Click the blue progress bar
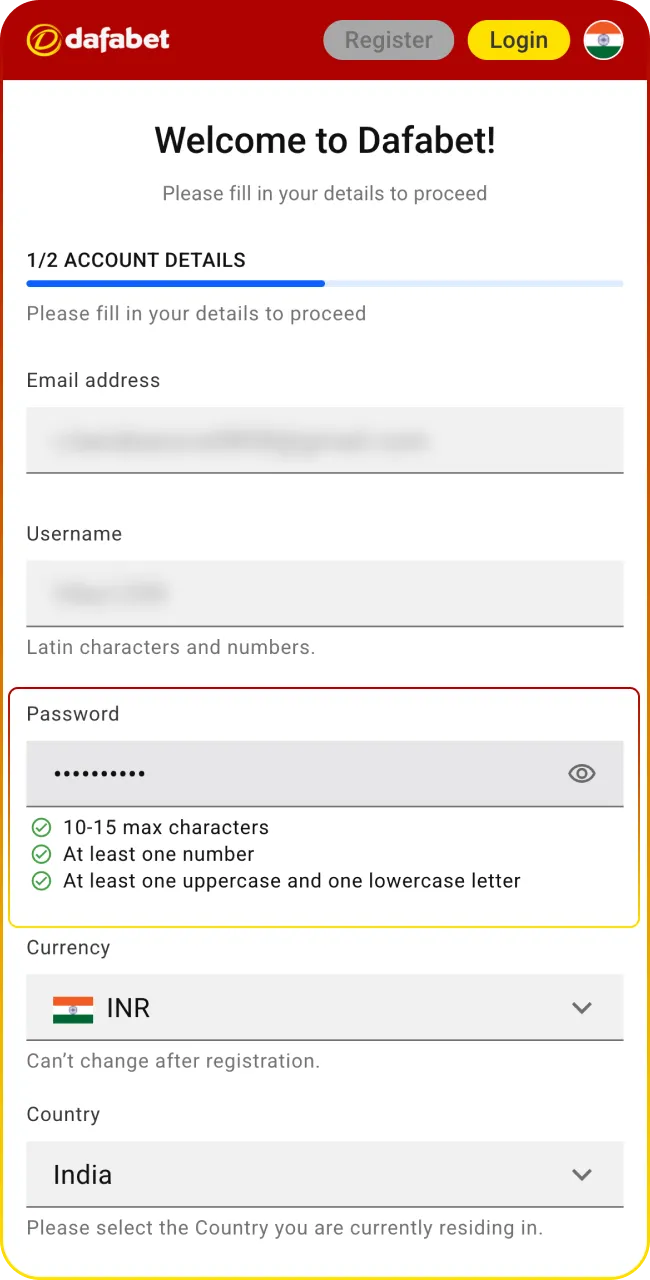The image size is (650, 1280). coord(175,283)
